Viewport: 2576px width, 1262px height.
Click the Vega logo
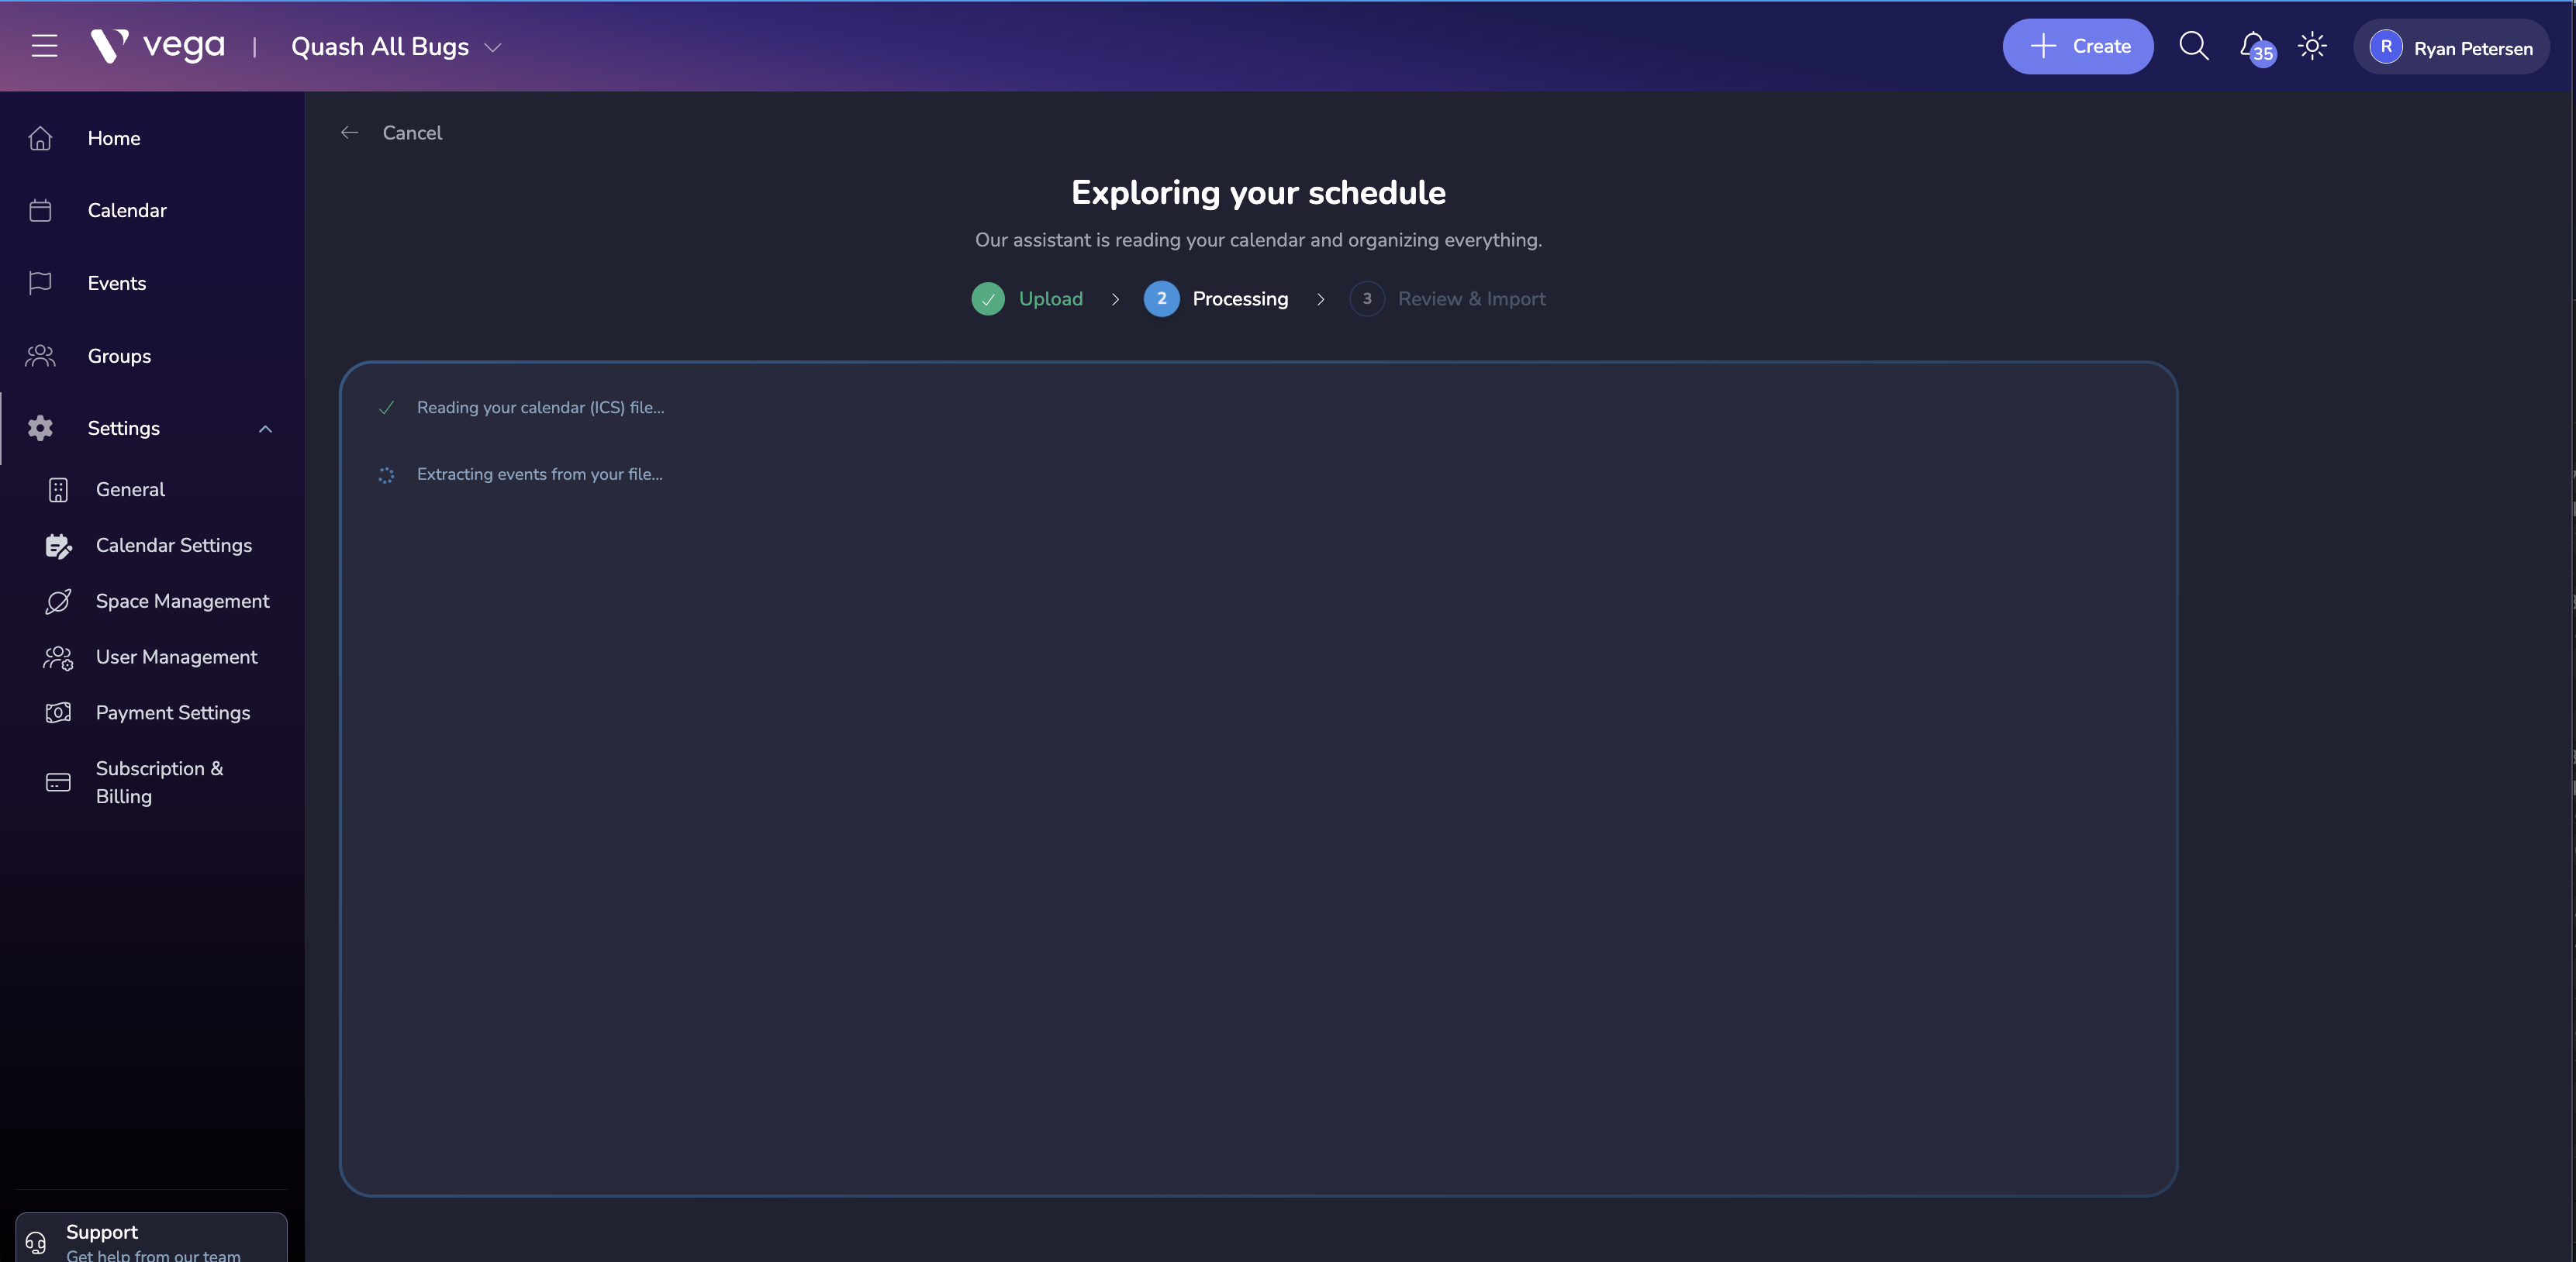tap(158, 46)
